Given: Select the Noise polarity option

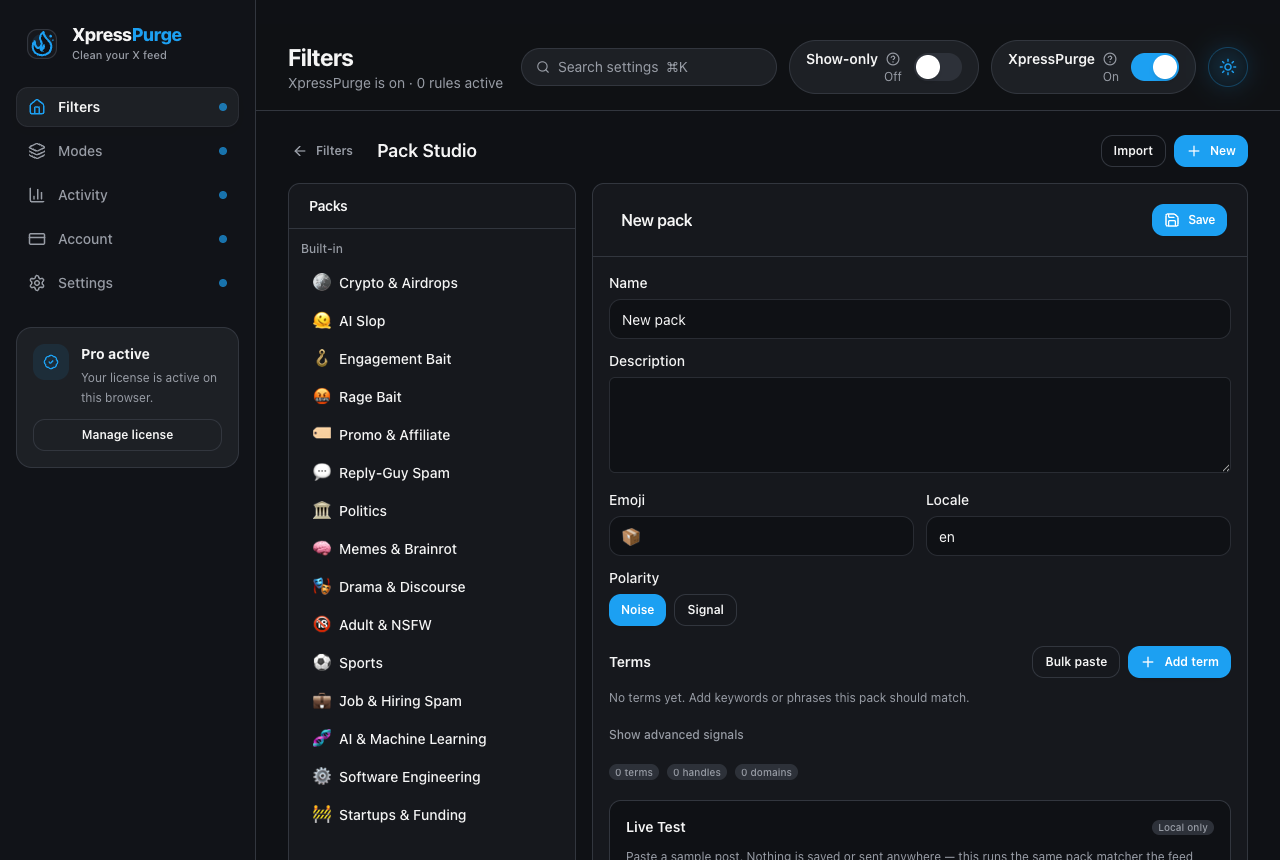Looking at the screenshot, I should tap(637, 610).
